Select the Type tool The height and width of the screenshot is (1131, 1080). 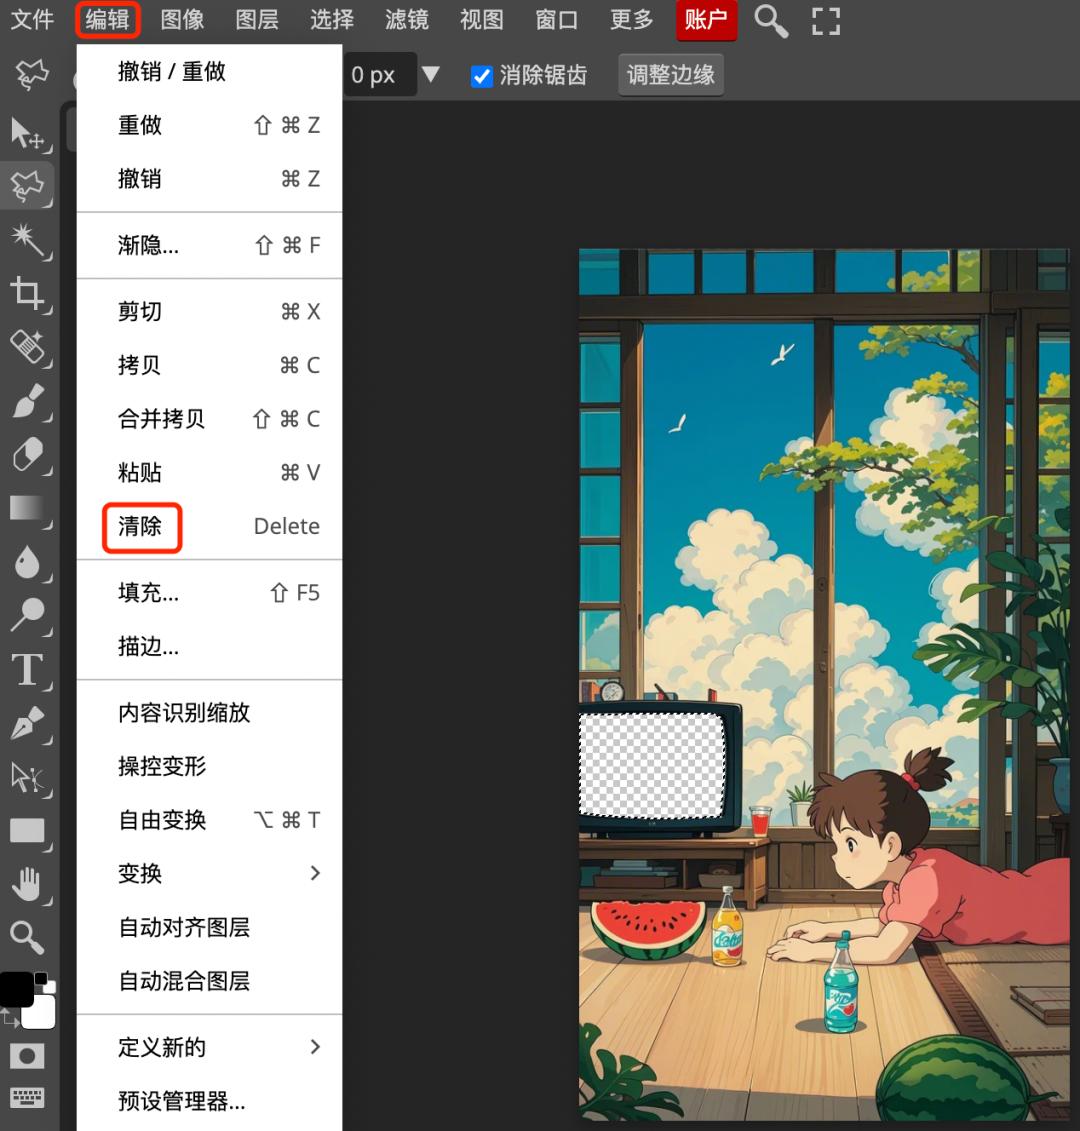[x=27, y=669]
